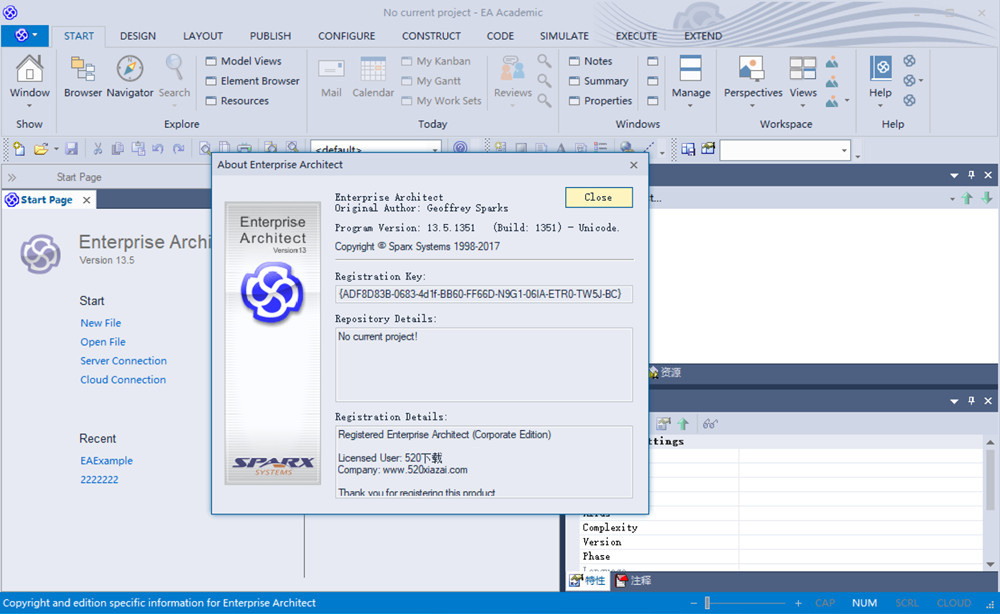Screen dimensions: 1000x614
Task: Open the Navigator compass tool
Action: [129, 77]
